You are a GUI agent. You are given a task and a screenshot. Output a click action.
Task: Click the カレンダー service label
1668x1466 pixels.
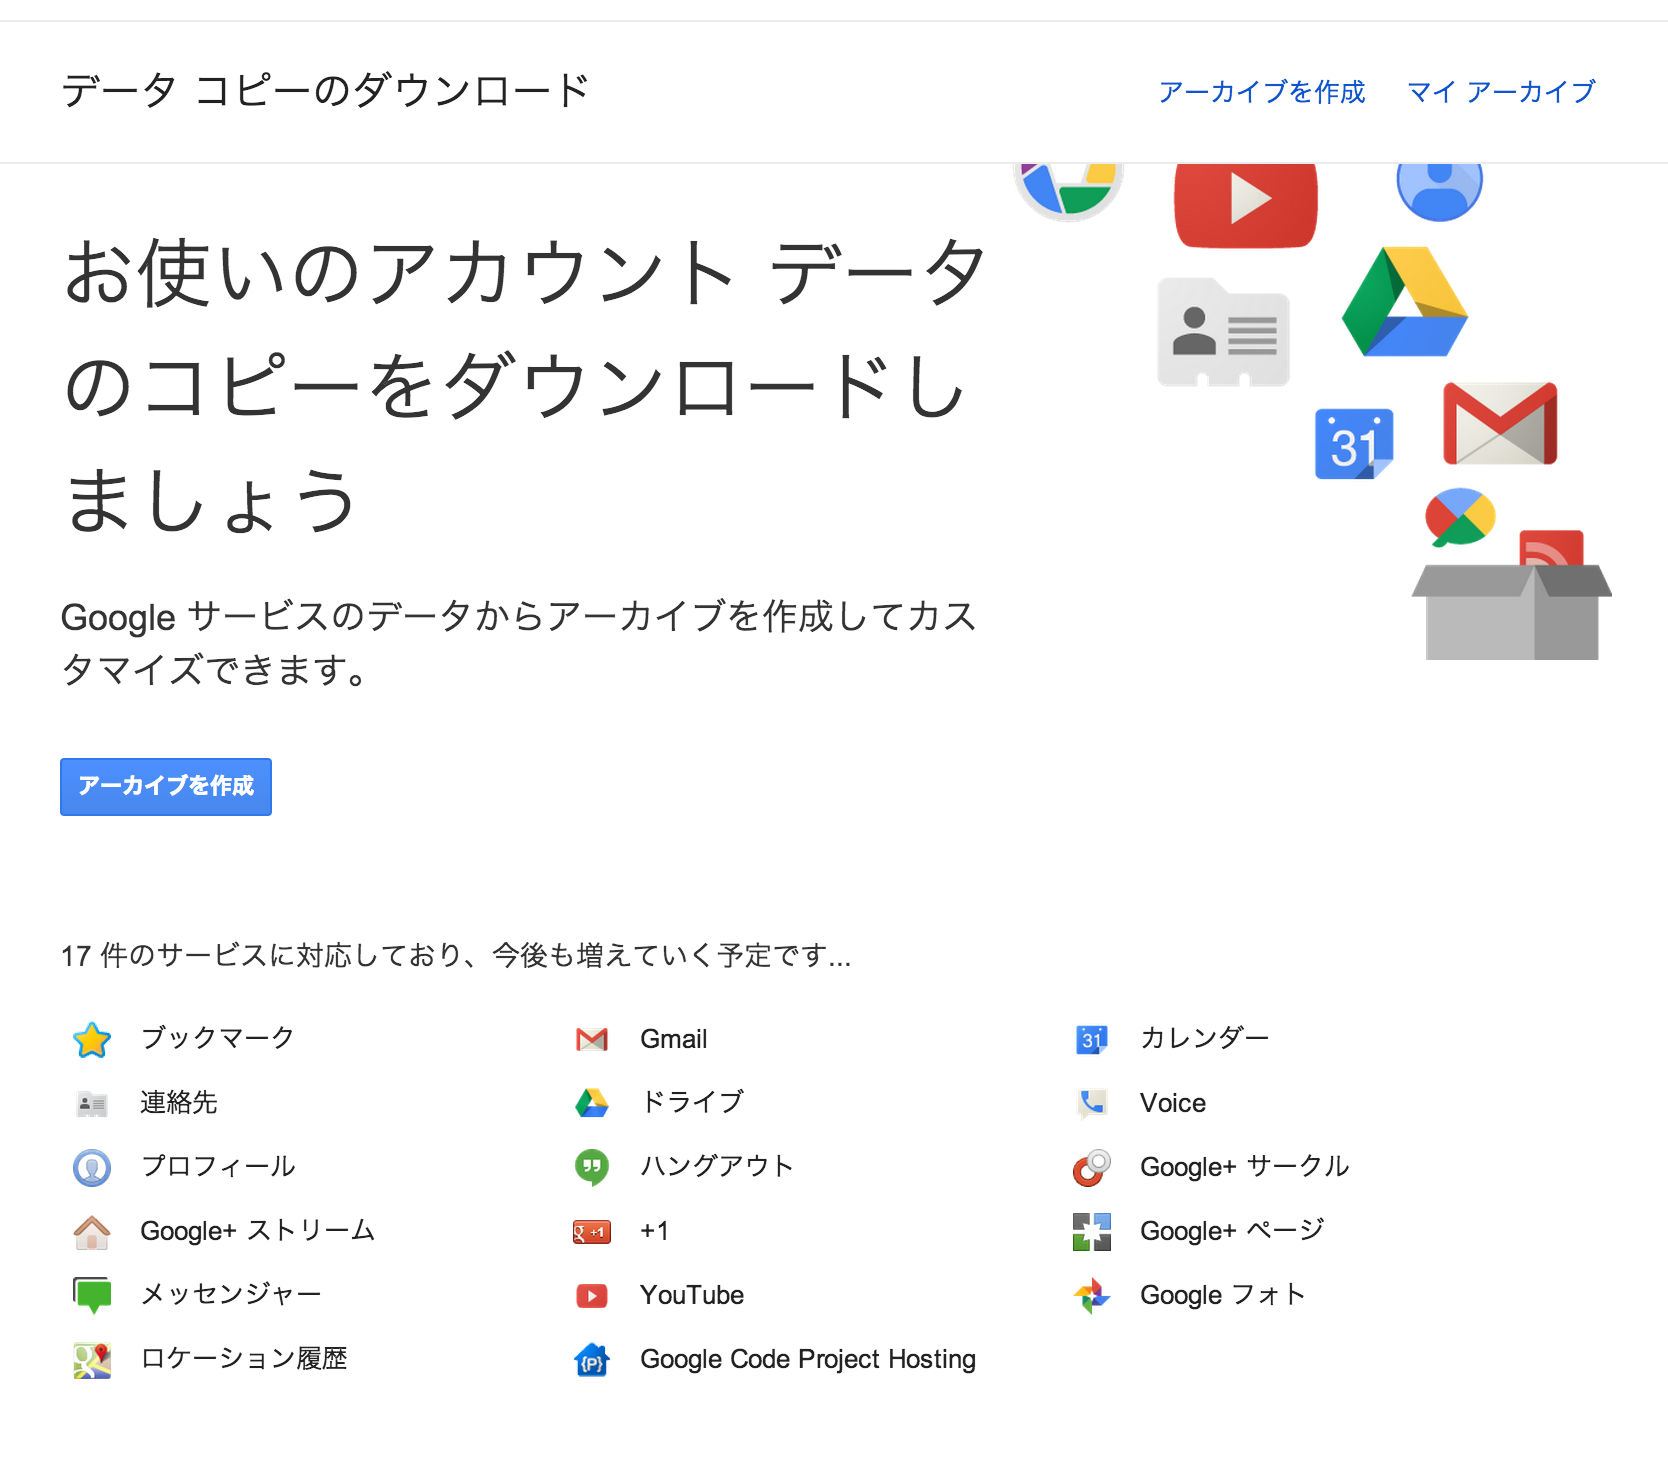(x=1205, y=1038)
